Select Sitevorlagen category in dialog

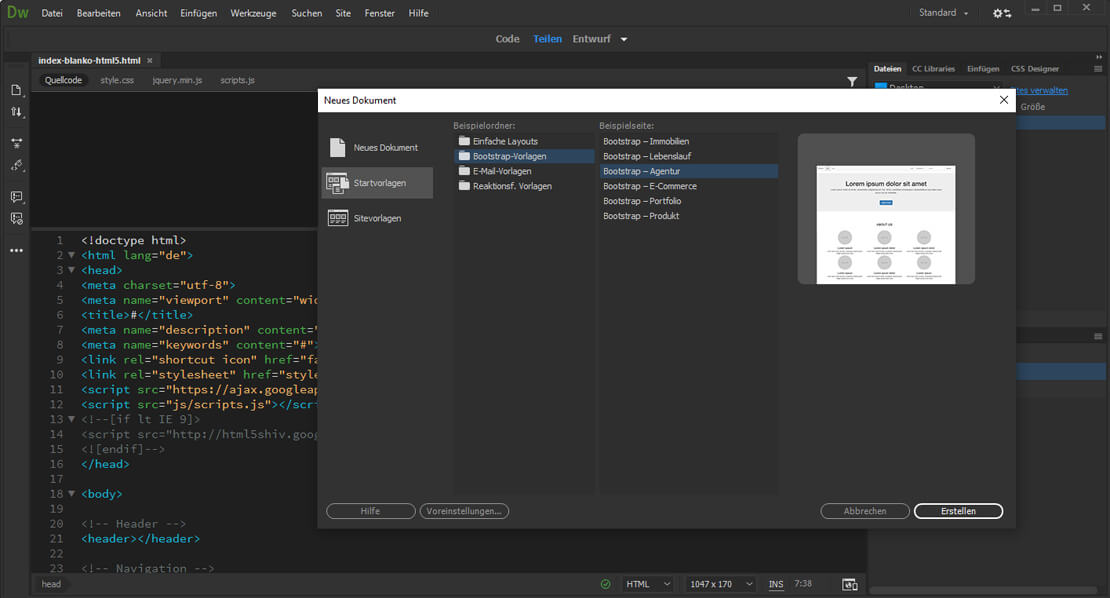(377, 218)
